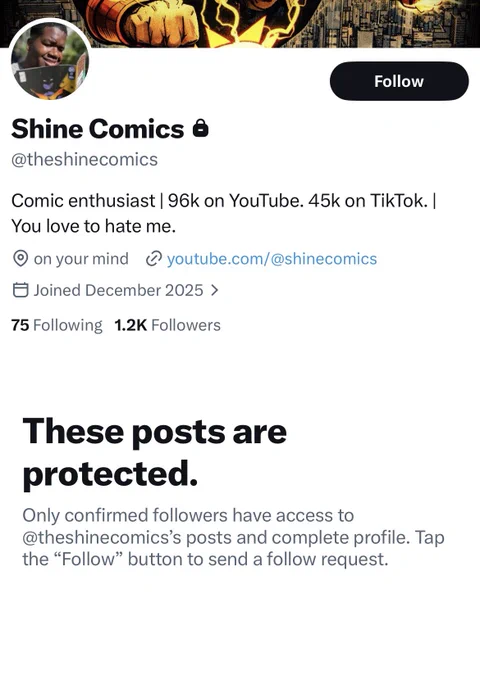The image size is (480, 680).
Task: Click the location pin icon
Action: tap(20, 259)
